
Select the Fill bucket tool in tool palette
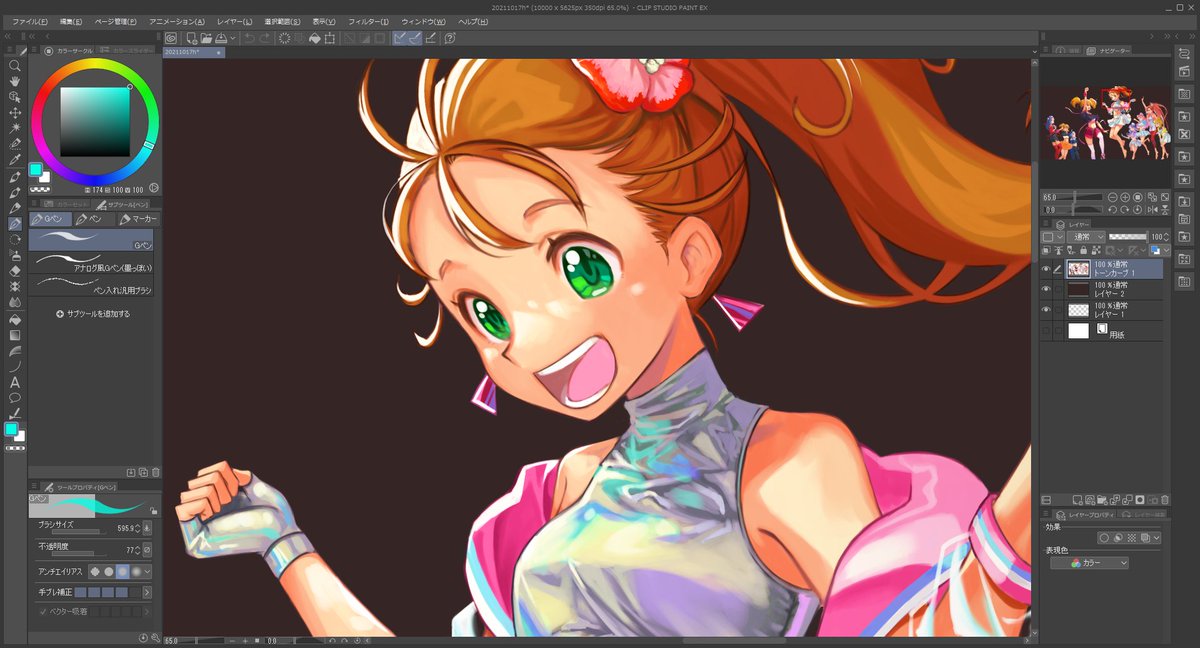pyautogui.click(x=15, y=319)
